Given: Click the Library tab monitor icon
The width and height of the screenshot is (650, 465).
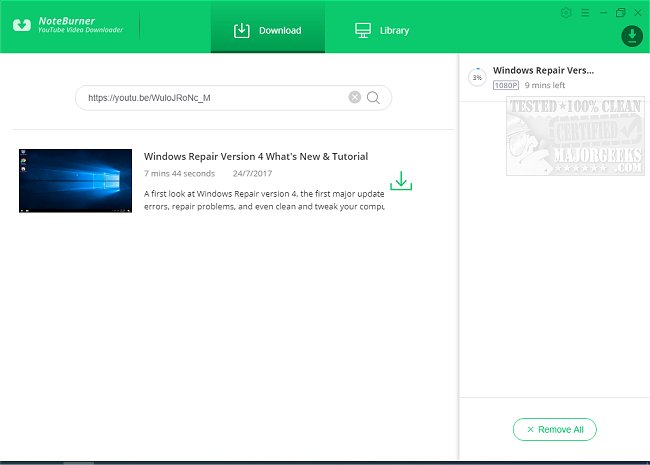Looking at the screenshot, I should coord(363,30).
